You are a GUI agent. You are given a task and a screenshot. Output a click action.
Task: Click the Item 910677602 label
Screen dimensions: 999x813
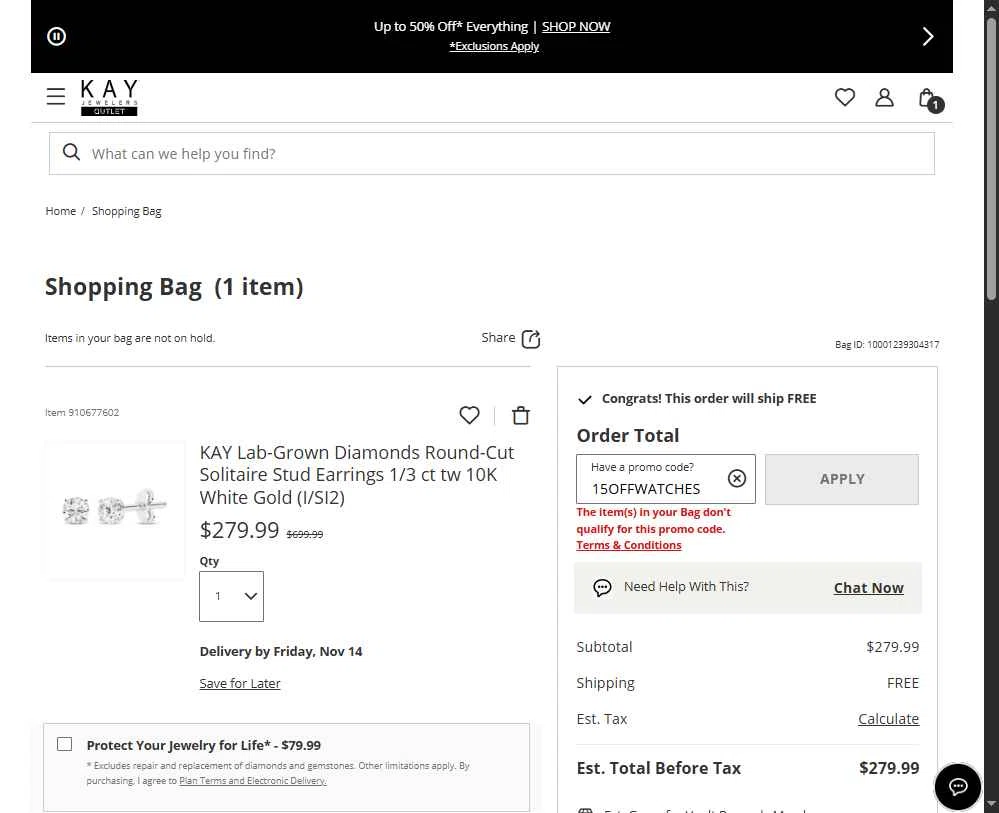[x=82, y=413]
